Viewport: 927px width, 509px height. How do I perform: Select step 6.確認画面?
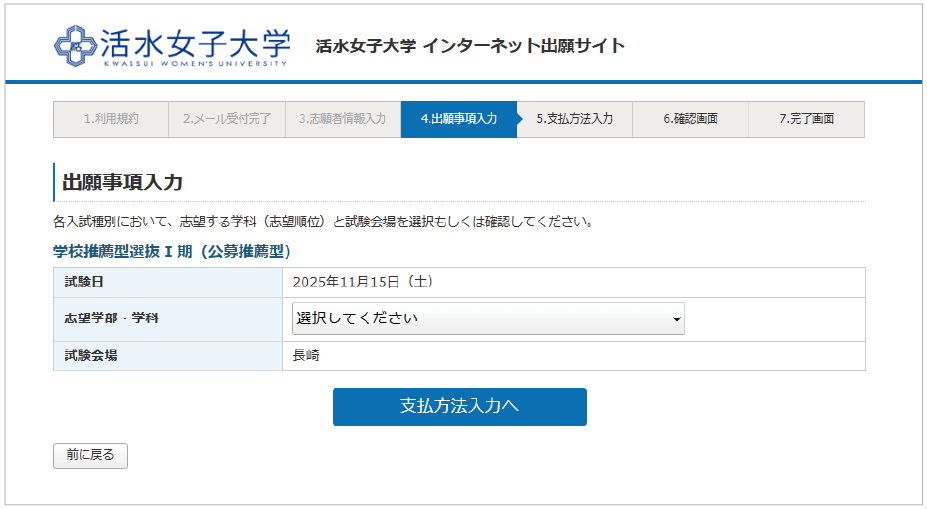[x=690, y=119]
